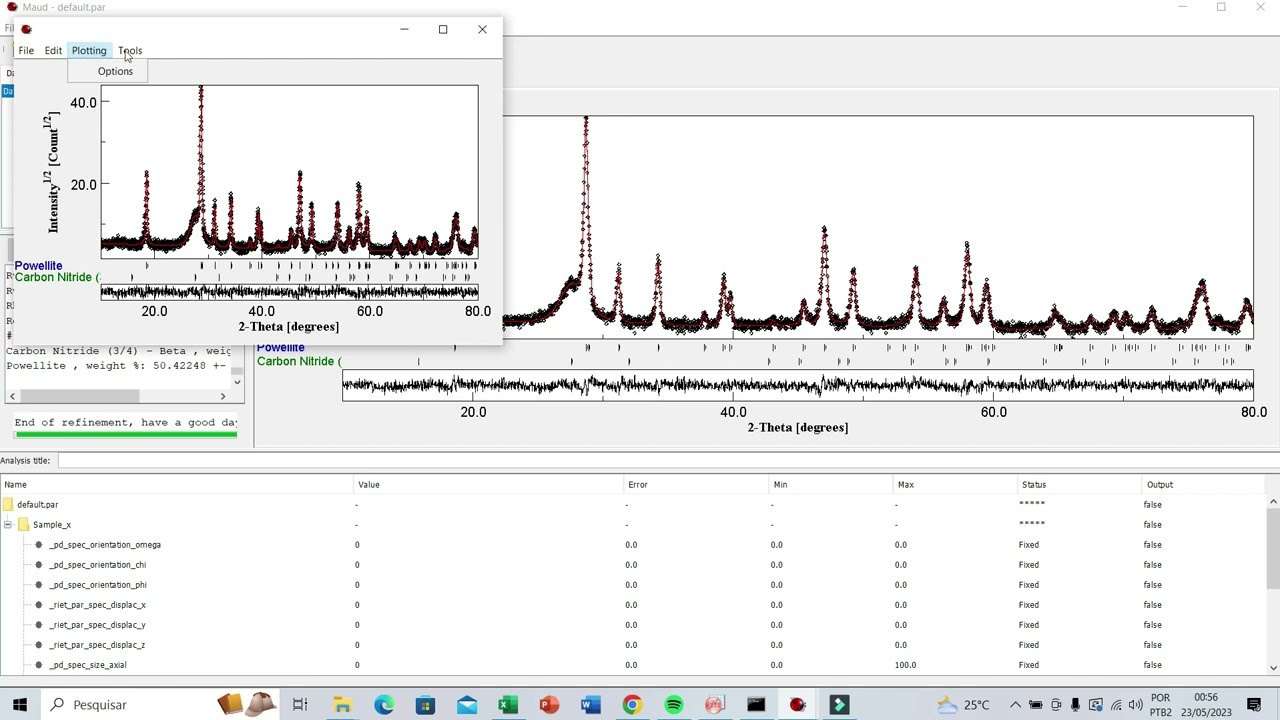Select the _pd_spec_orientation_omega parameter
Screen dimensions: 1280x720
pos(105,544)
